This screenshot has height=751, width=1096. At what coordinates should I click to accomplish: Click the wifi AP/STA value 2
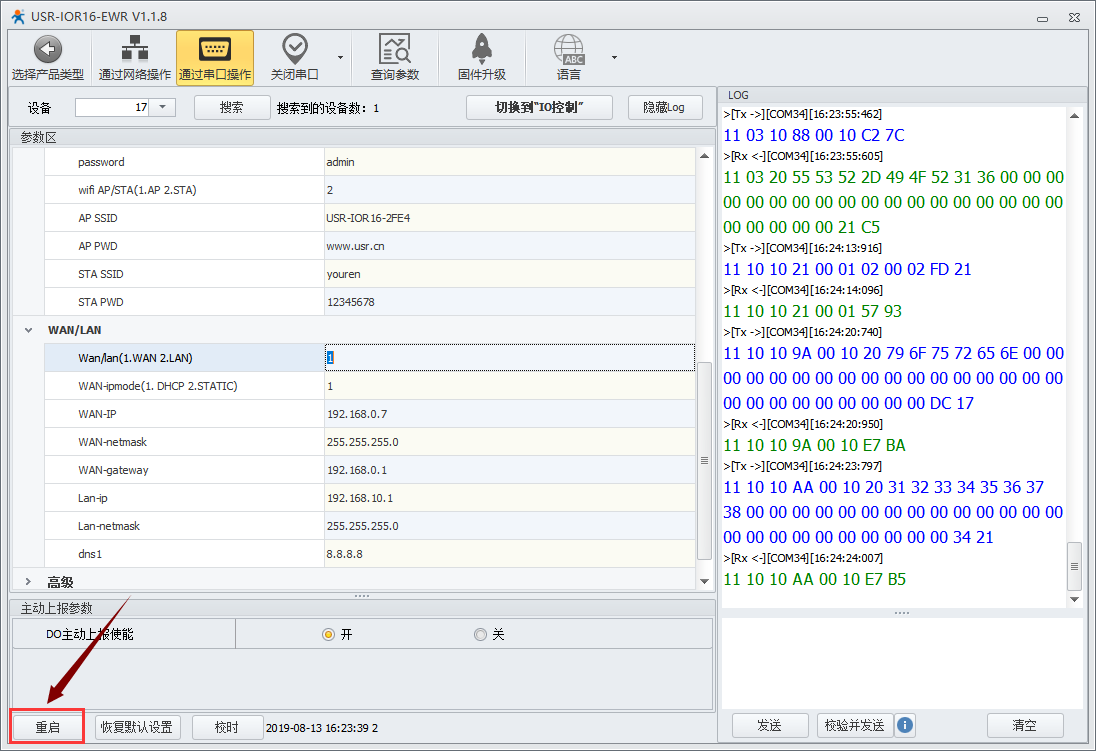tap(510, 189)
